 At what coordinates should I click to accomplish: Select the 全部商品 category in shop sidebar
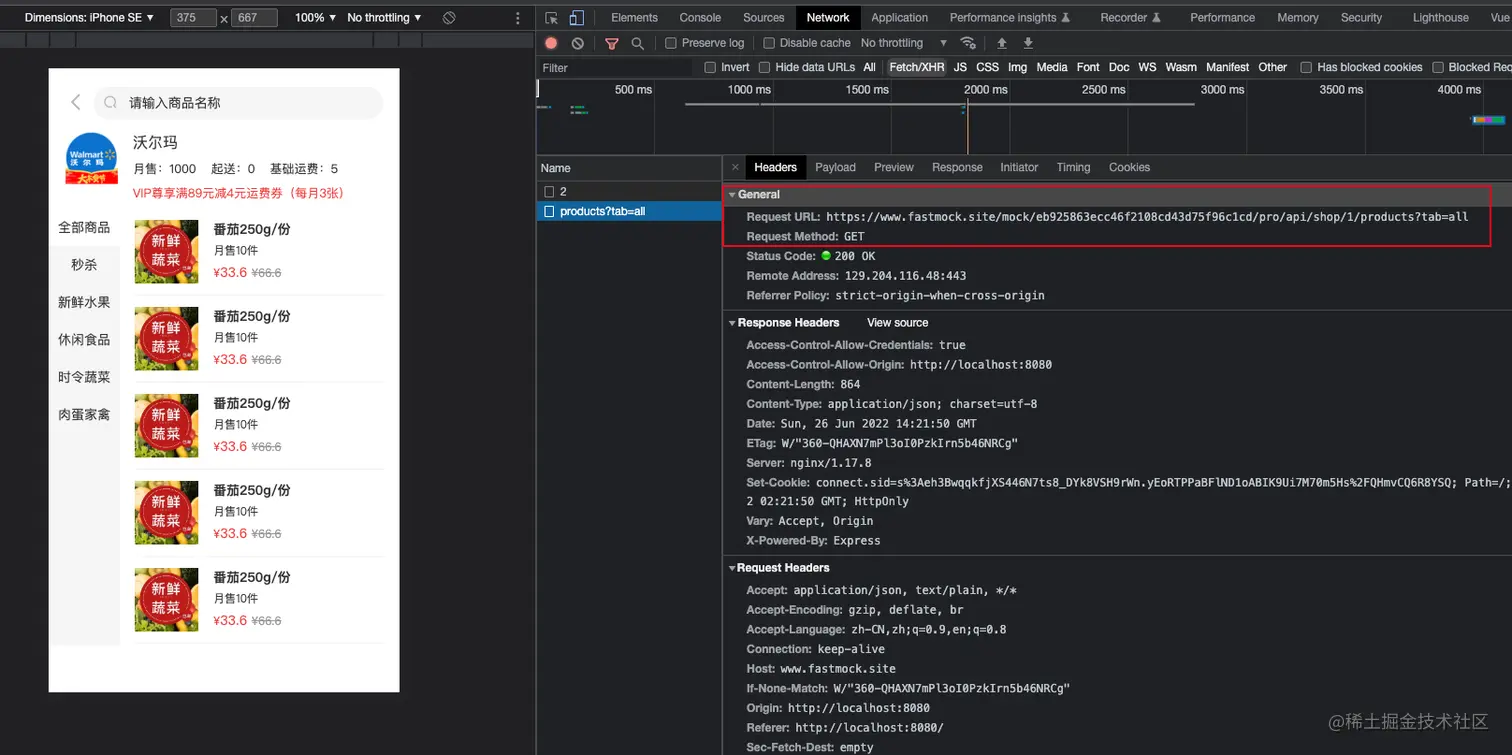tap(84, 227)
